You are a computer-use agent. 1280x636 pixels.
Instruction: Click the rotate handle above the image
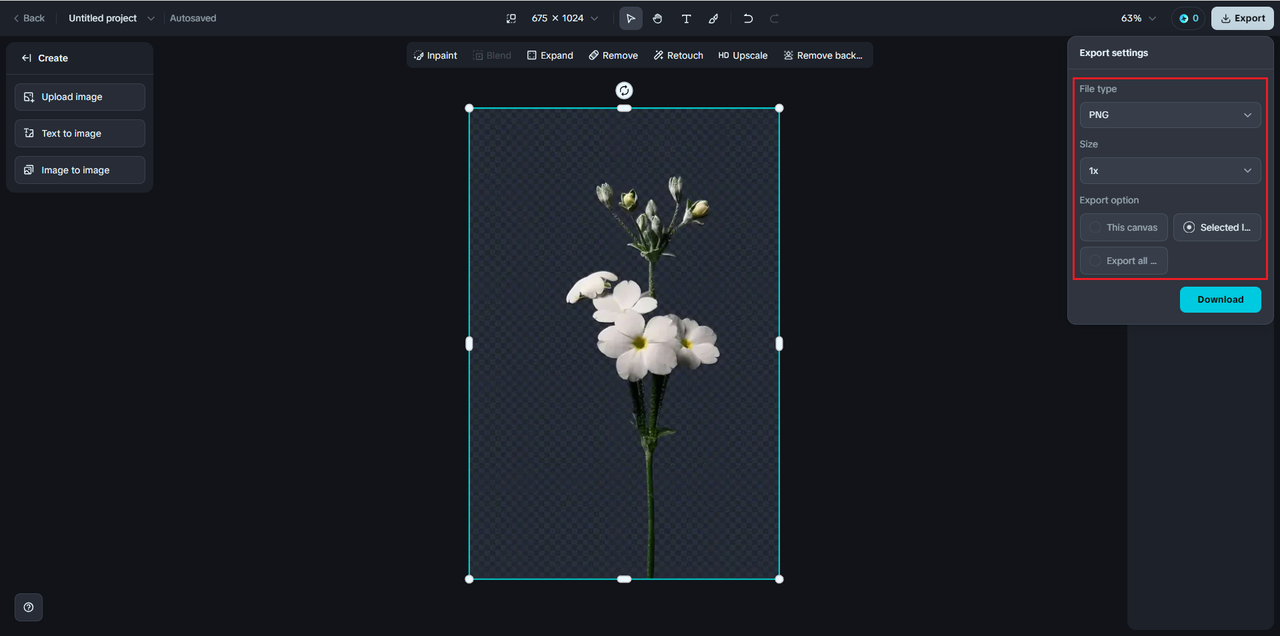pyautogui.click(x=624, y=90)
